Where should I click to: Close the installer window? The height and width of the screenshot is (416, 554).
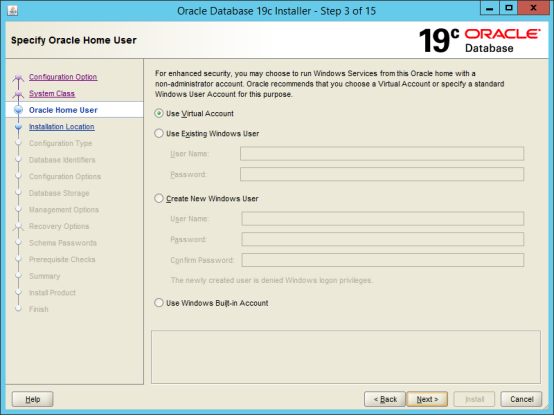pyautogui.click(x=534, y=8)
